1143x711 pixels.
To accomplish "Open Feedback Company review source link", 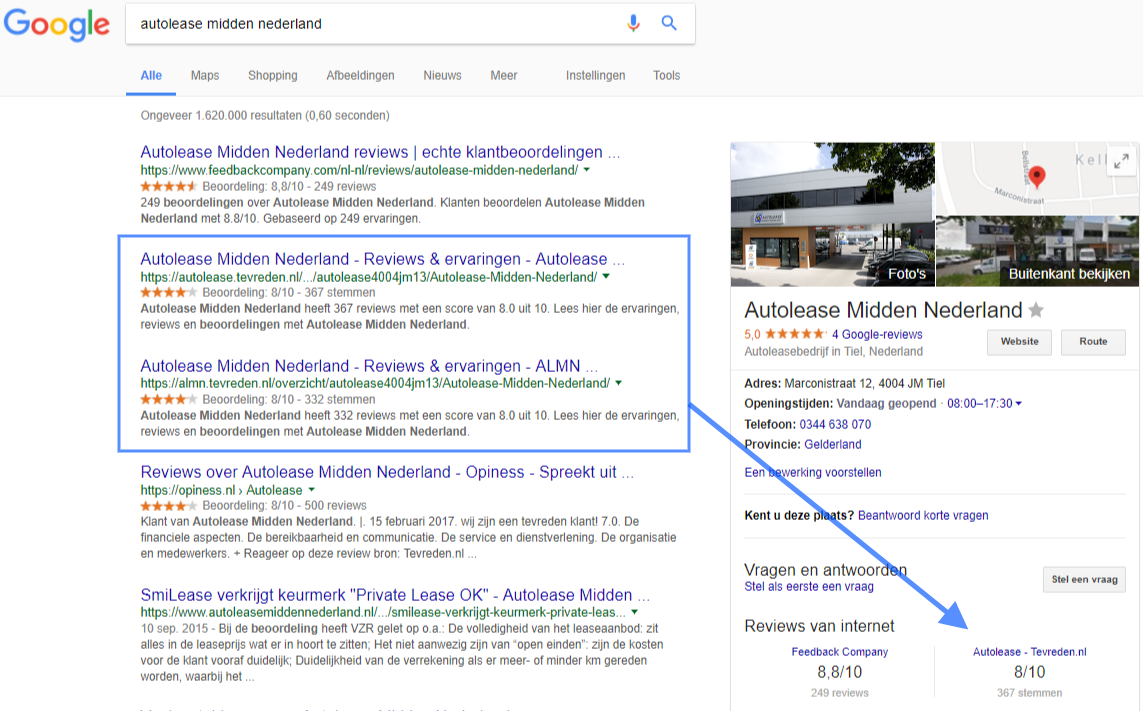I will [840, 652].
